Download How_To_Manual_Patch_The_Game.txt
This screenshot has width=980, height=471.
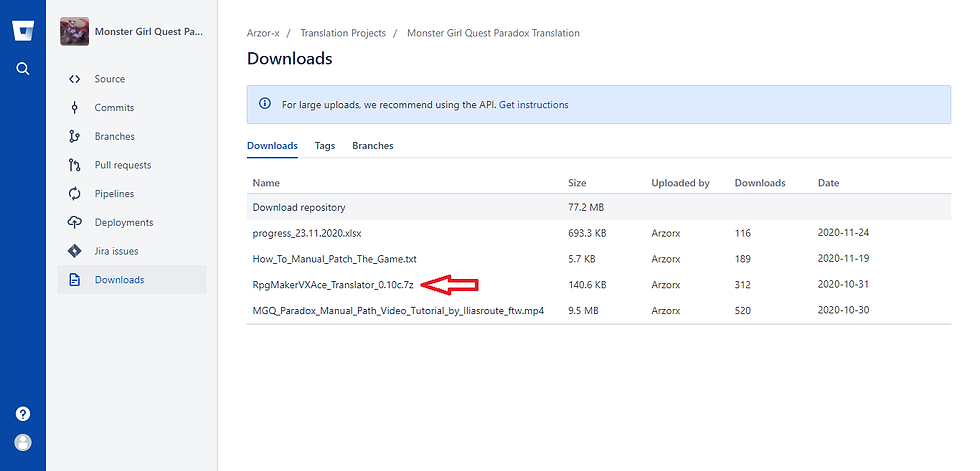334,259
